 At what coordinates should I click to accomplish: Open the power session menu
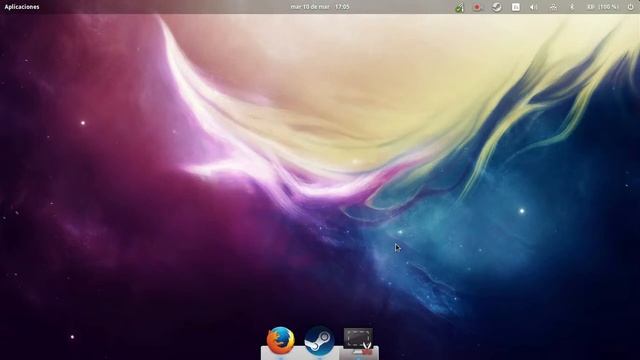[631, 7]
